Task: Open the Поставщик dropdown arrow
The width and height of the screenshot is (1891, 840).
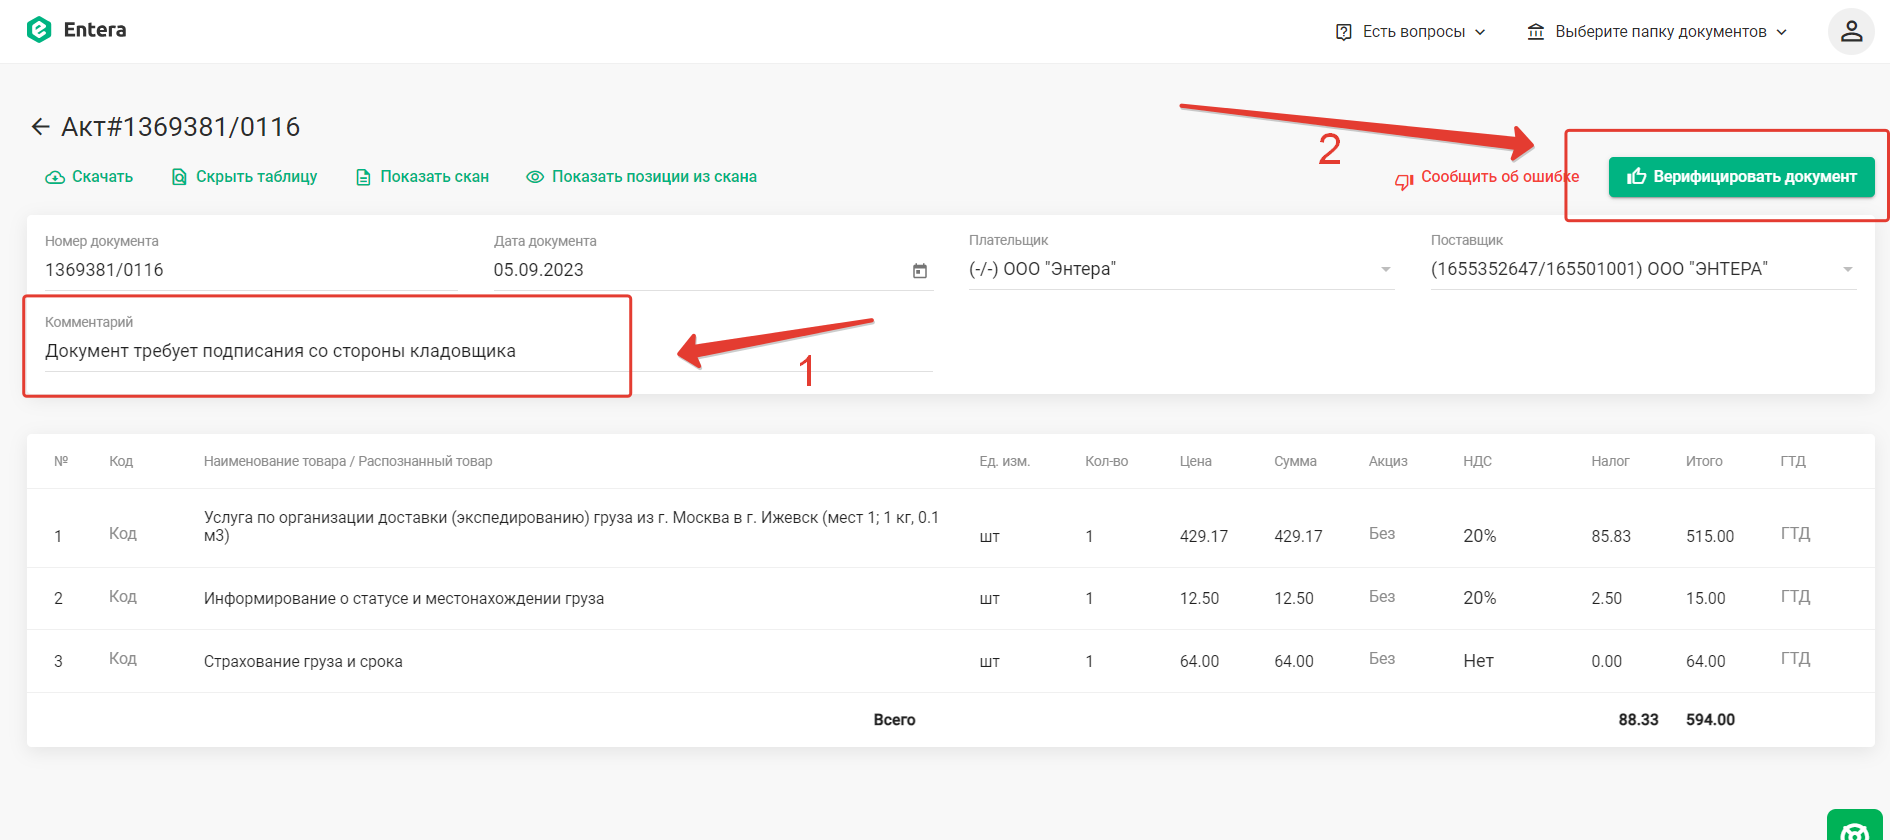Action: 1848,269
